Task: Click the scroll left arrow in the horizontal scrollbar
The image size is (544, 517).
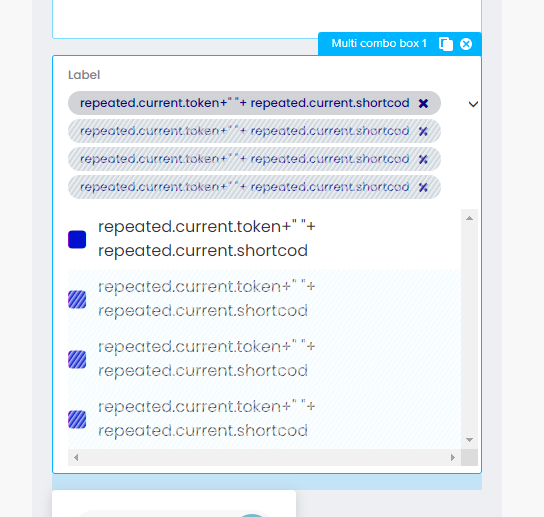Action: coord(76,457)
